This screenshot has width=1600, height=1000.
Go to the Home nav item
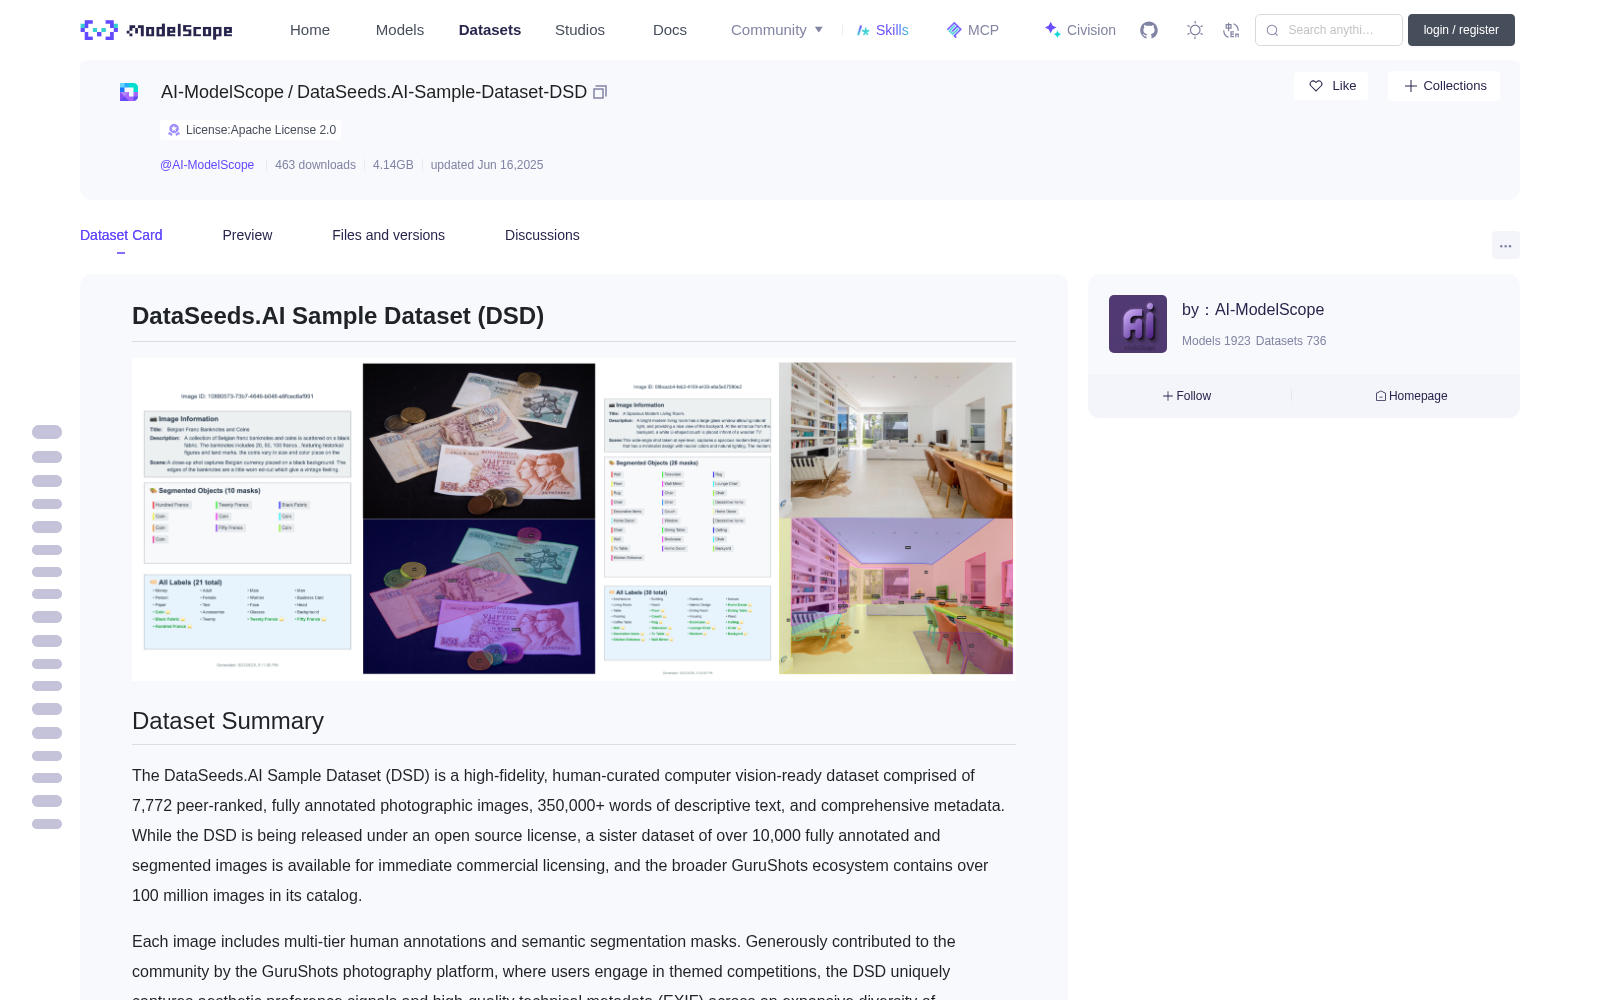(x=310, y=30)
